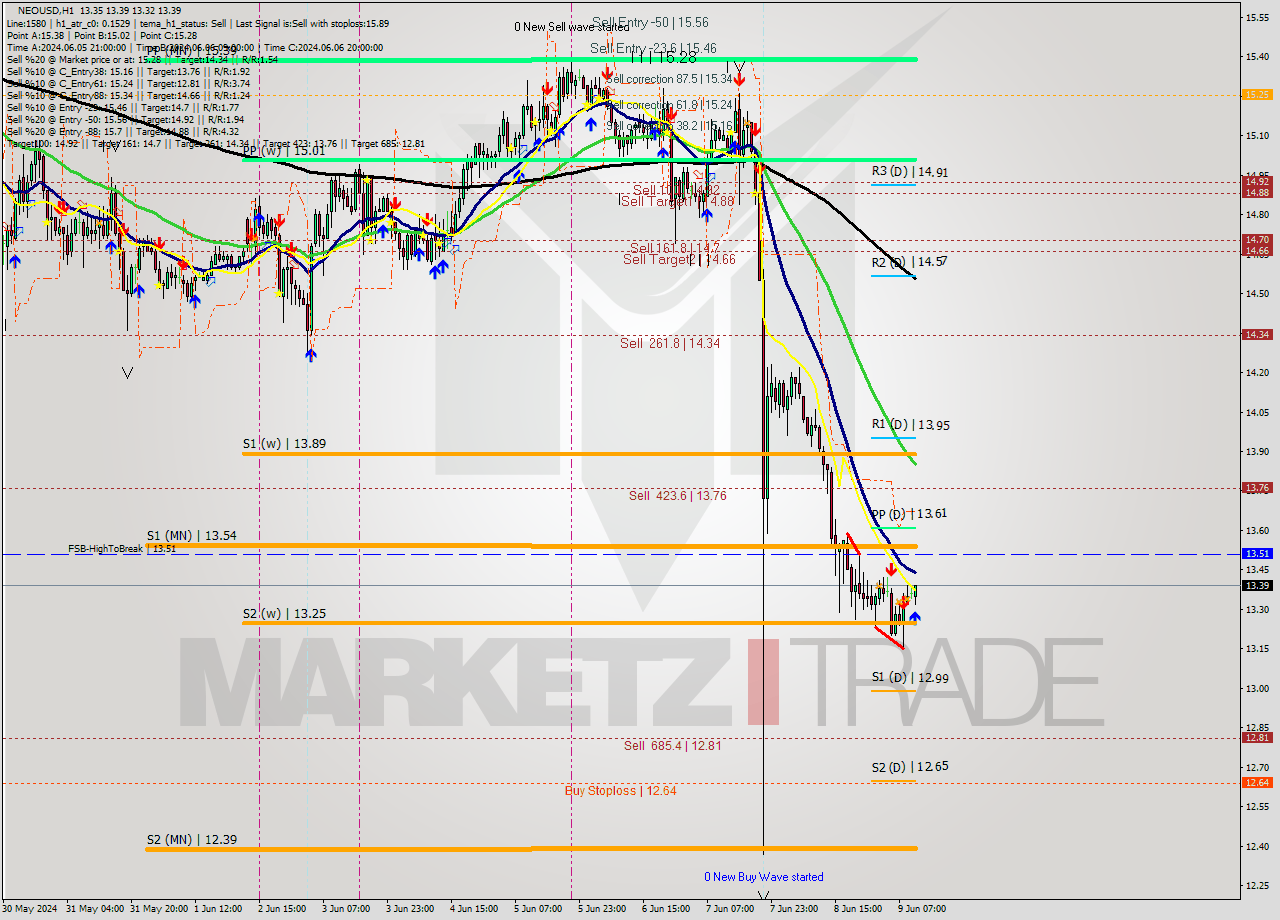Select the S2 (D) | 12.65 label

[909, 767]
